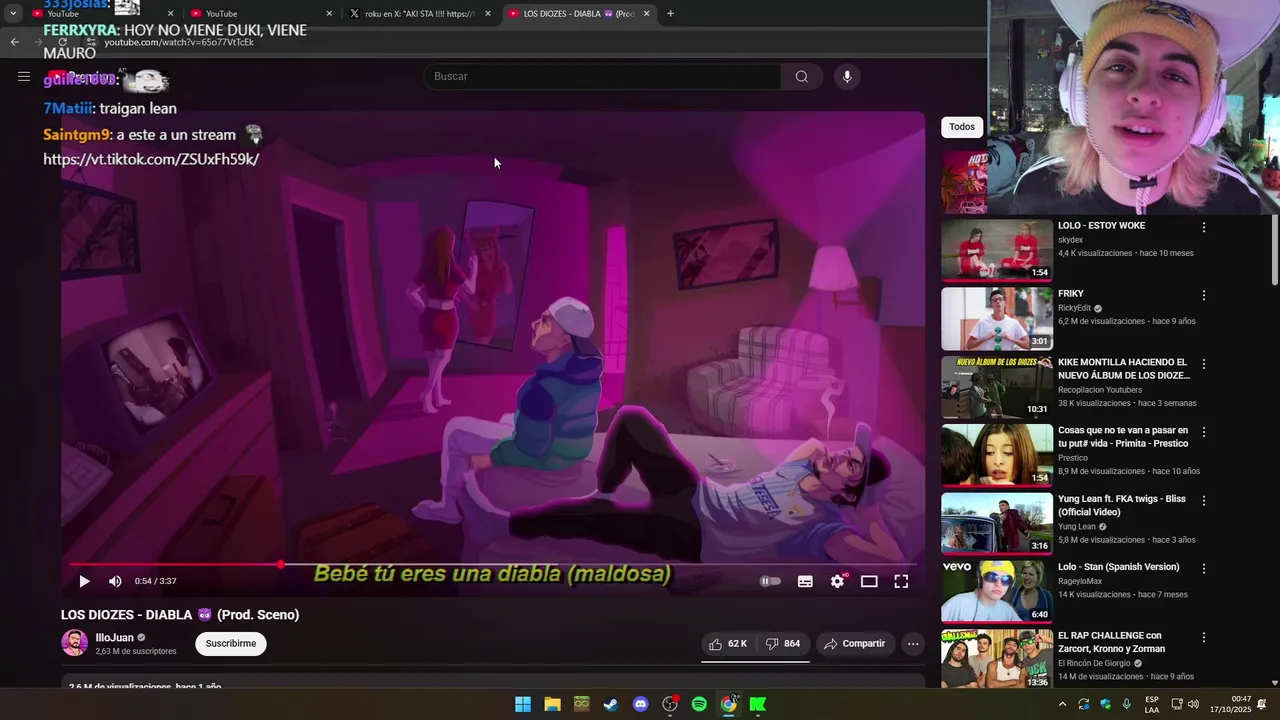1280x720 pixels.
Task: Open options for Lolo - Stan video
Action: (1204, 568)
